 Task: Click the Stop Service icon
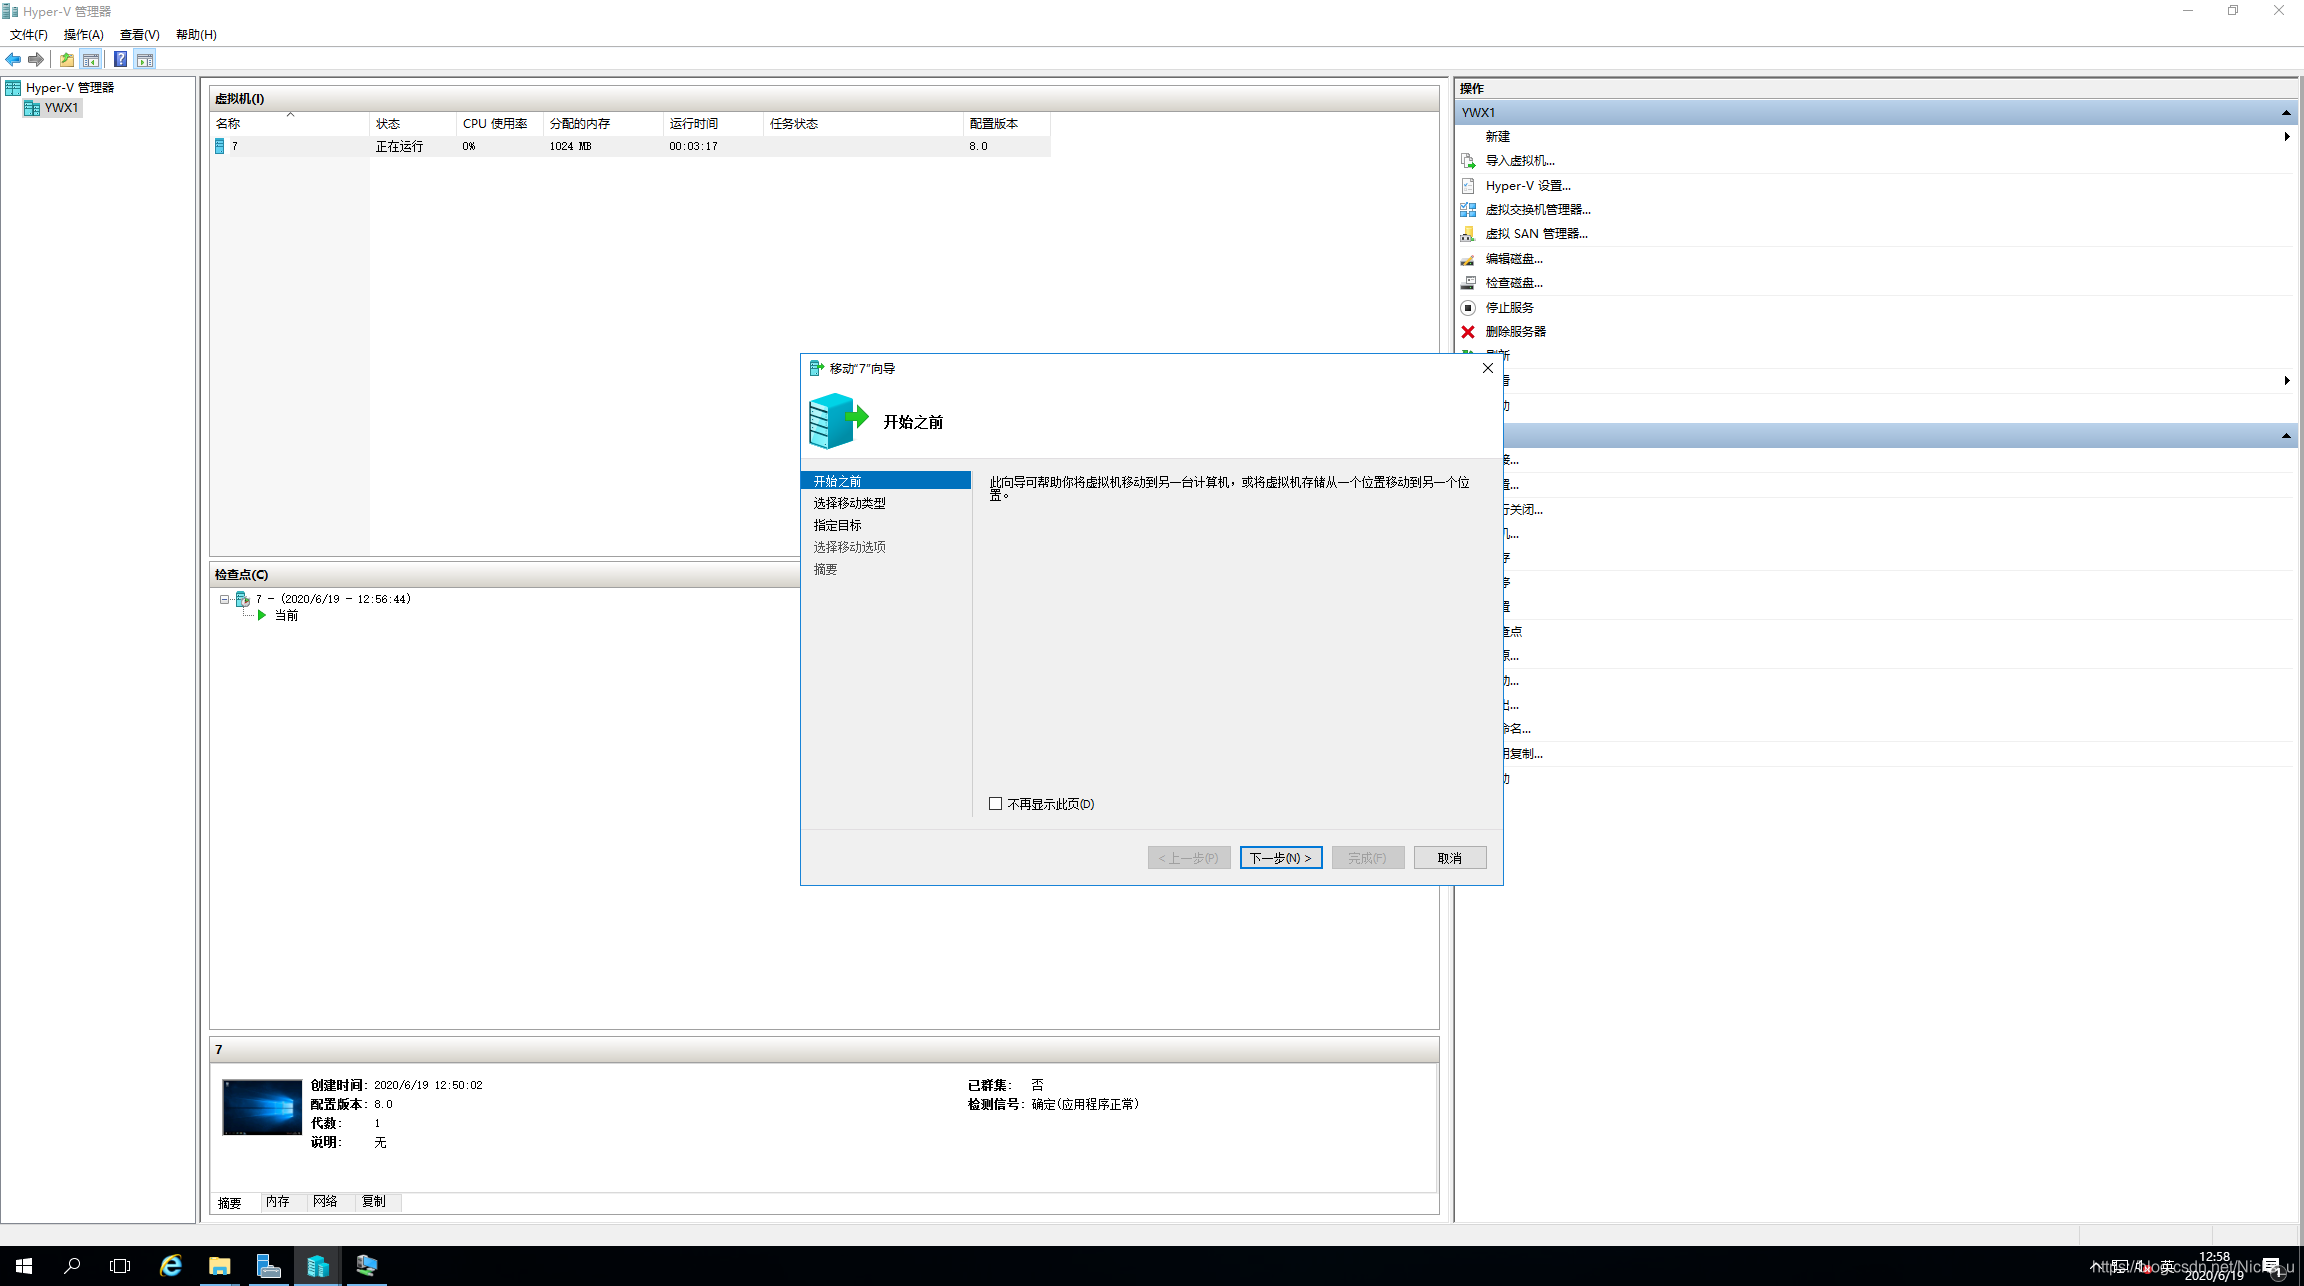[x=1468, y=308]
